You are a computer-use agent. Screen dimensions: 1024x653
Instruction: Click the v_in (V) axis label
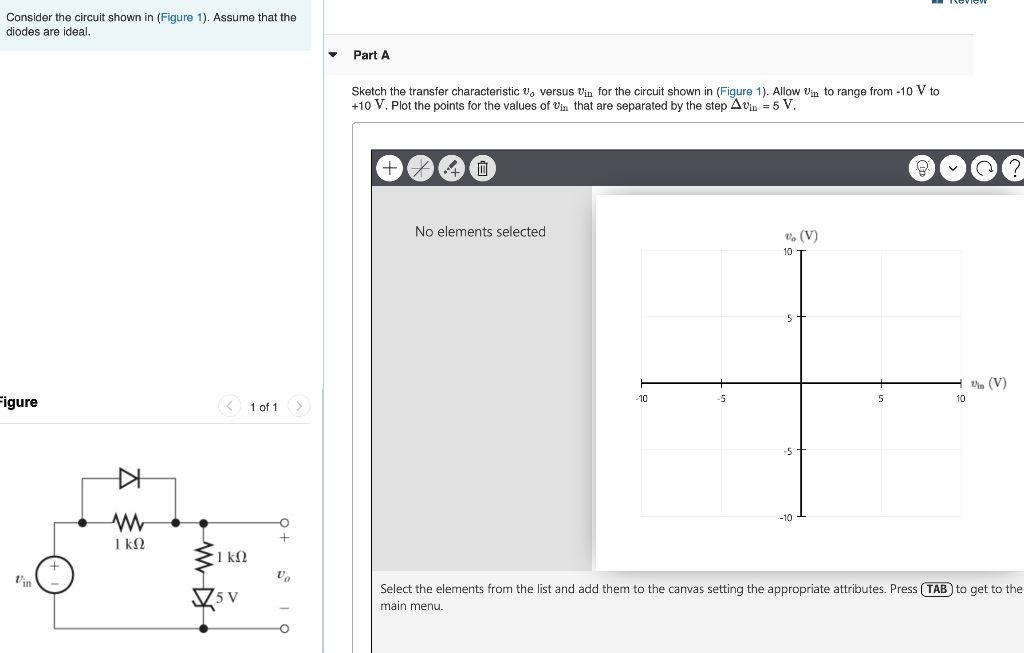[x=989, y=383]
